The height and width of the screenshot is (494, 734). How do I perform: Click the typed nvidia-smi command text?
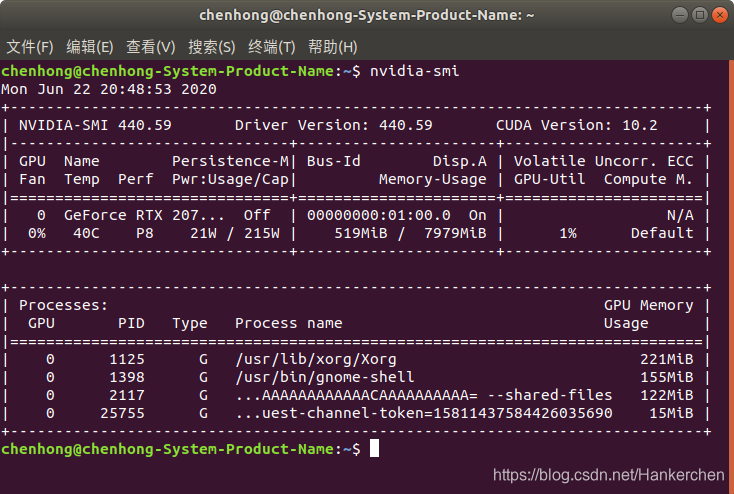point(414,71)
